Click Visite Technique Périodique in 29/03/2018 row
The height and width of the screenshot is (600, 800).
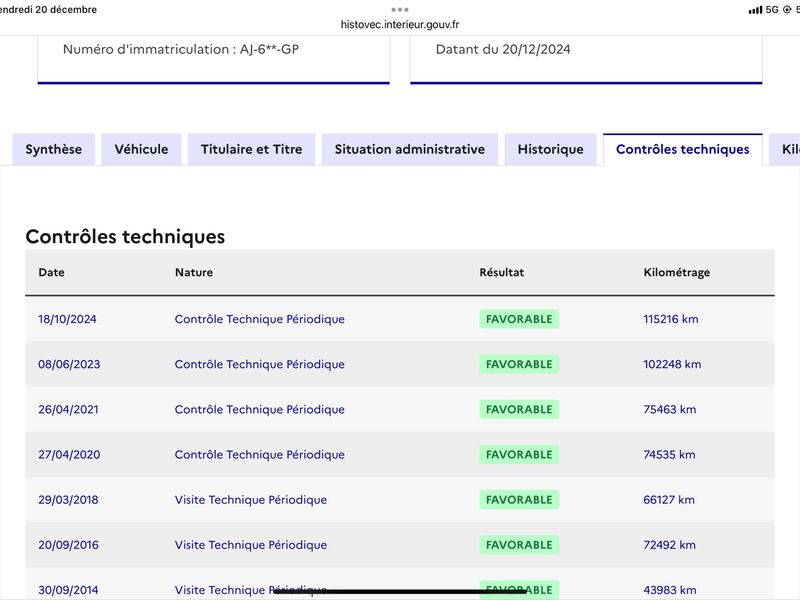251,500
